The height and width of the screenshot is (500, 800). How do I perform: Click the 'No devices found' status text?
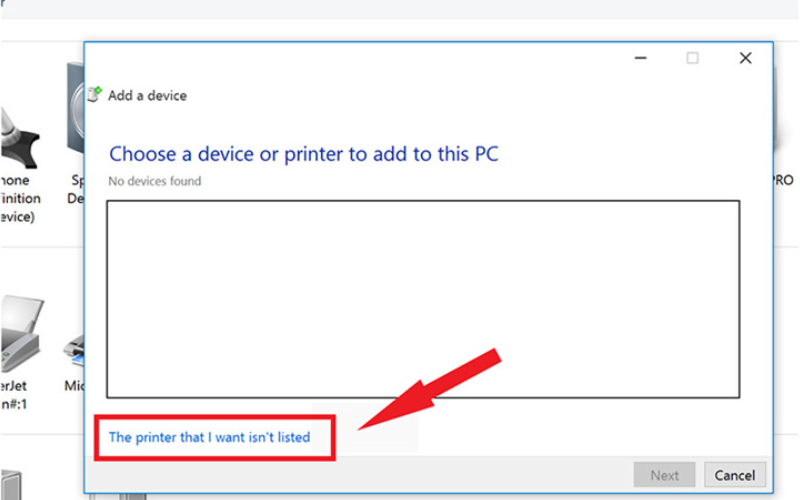point(155,181)
